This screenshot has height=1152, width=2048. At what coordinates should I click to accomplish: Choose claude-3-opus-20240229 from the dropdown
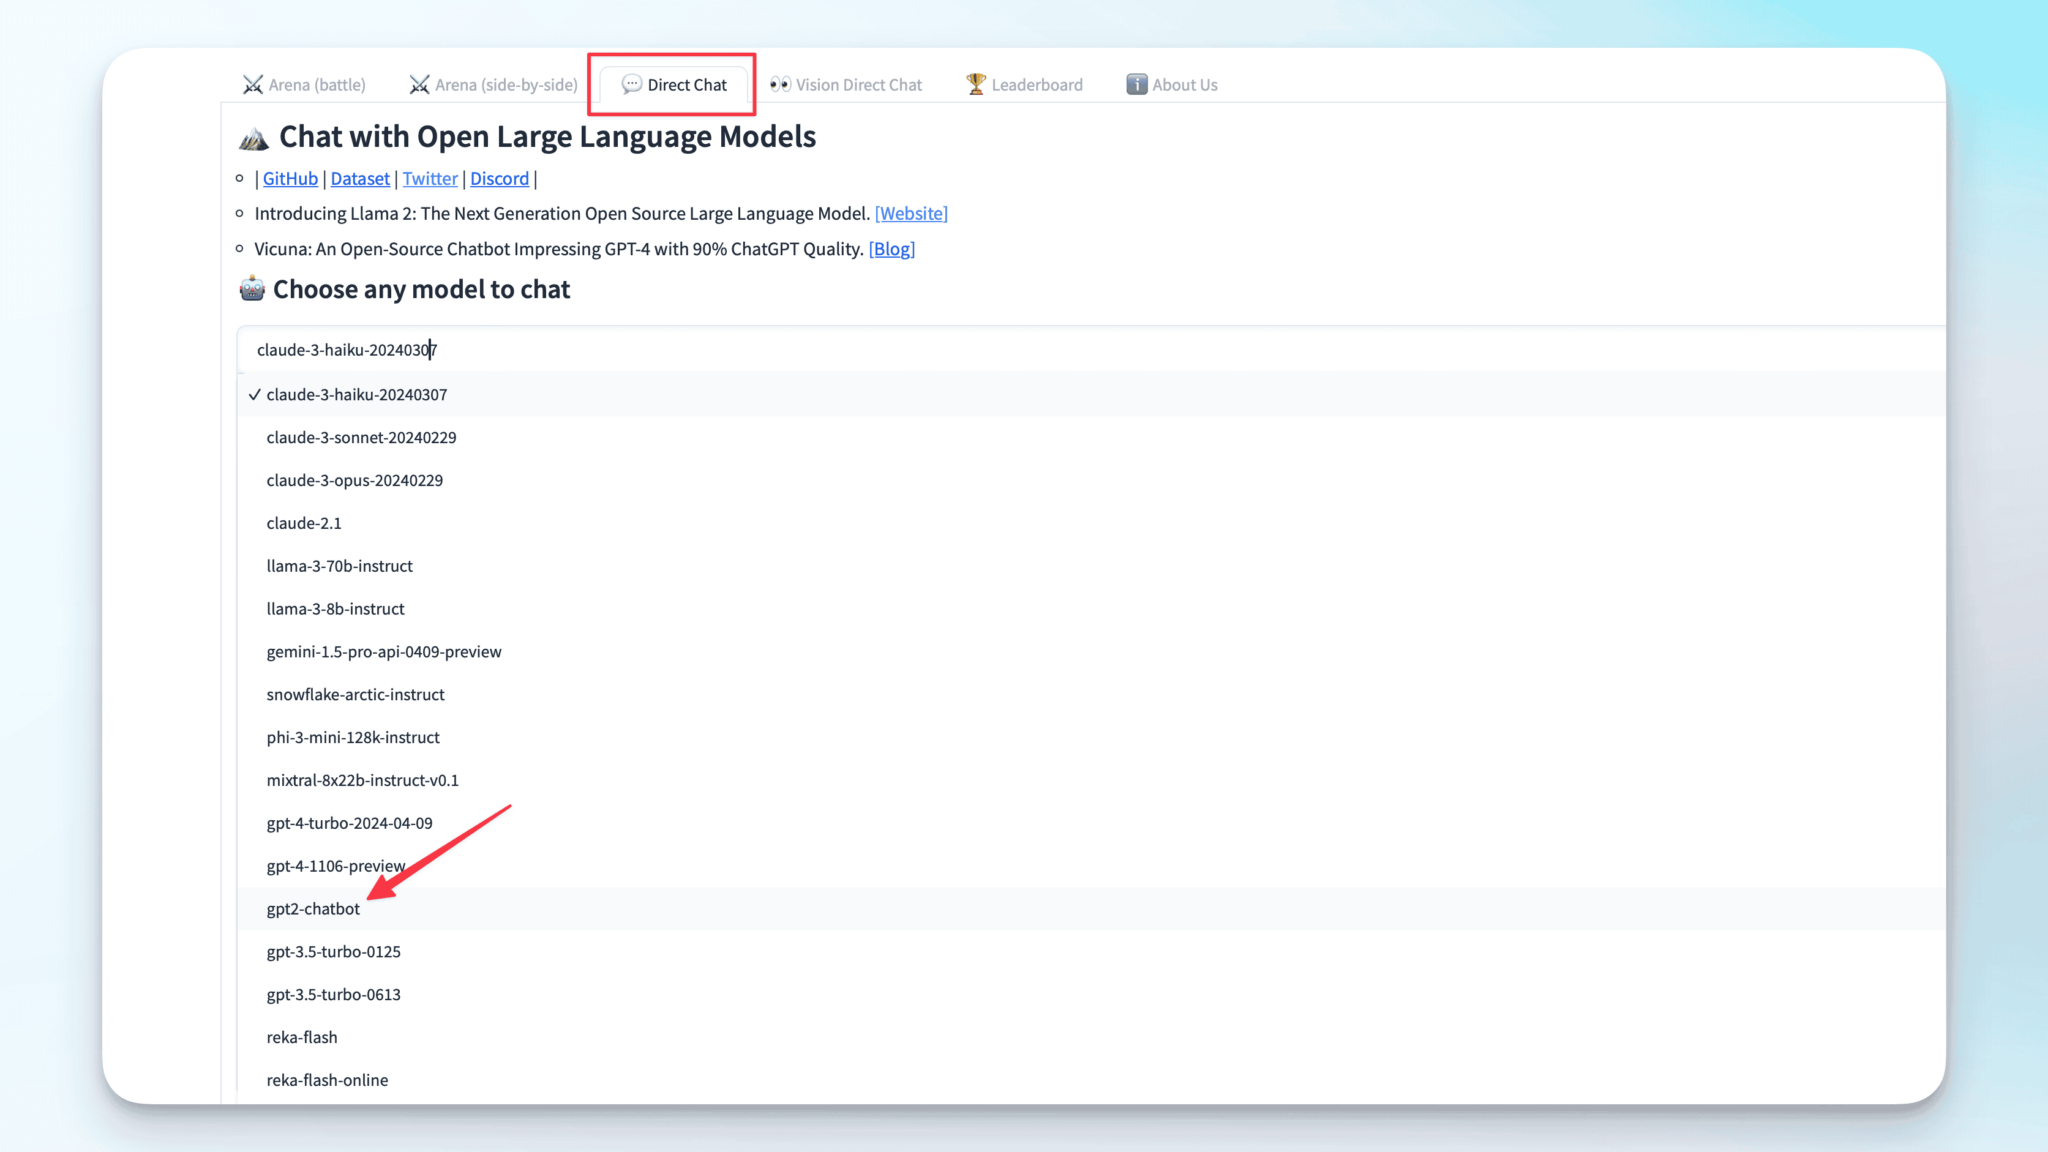pyautogui.click(x=354, y=481)
